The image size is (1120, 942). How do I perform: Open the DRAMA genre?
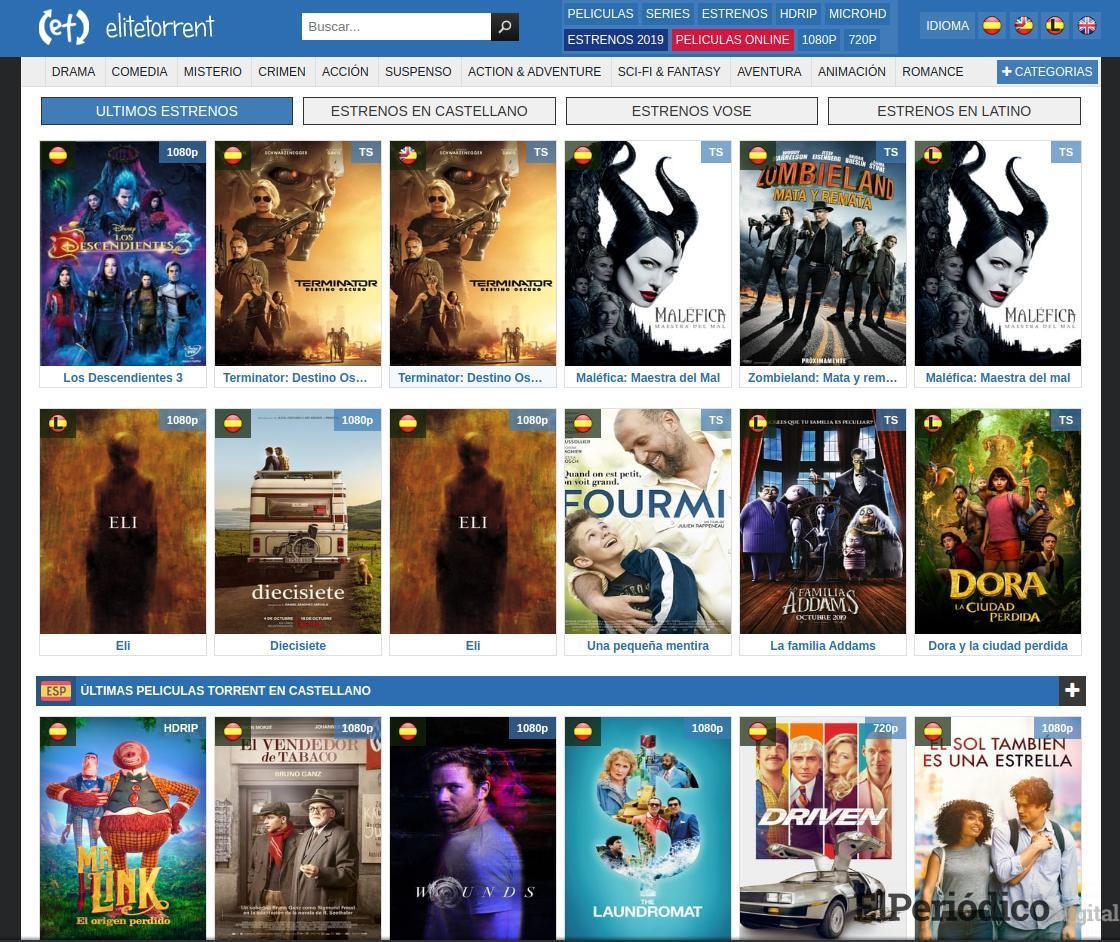74,71
